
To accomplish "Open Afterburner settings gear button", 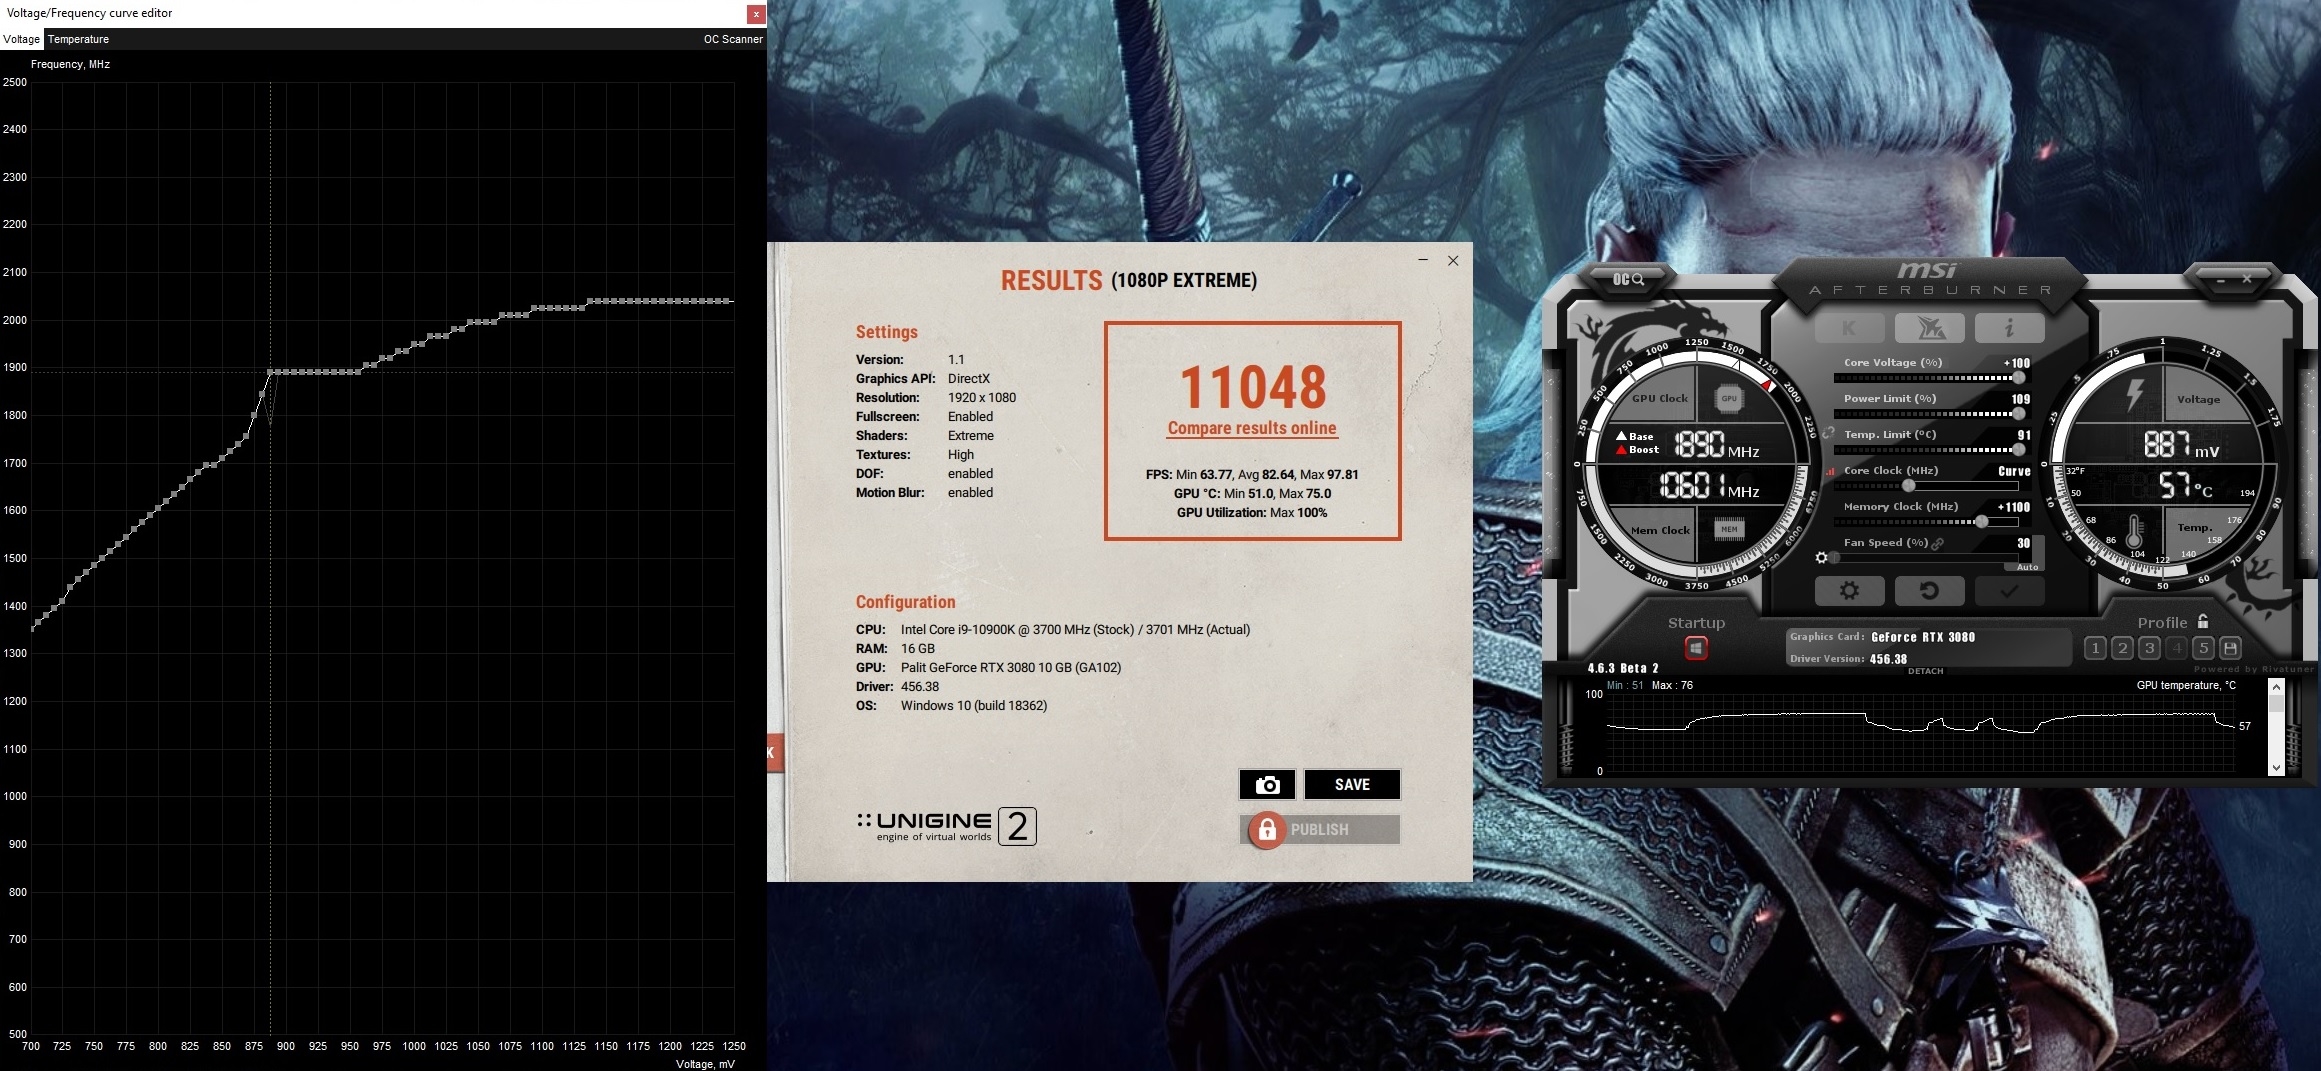I will point(1849,591).
